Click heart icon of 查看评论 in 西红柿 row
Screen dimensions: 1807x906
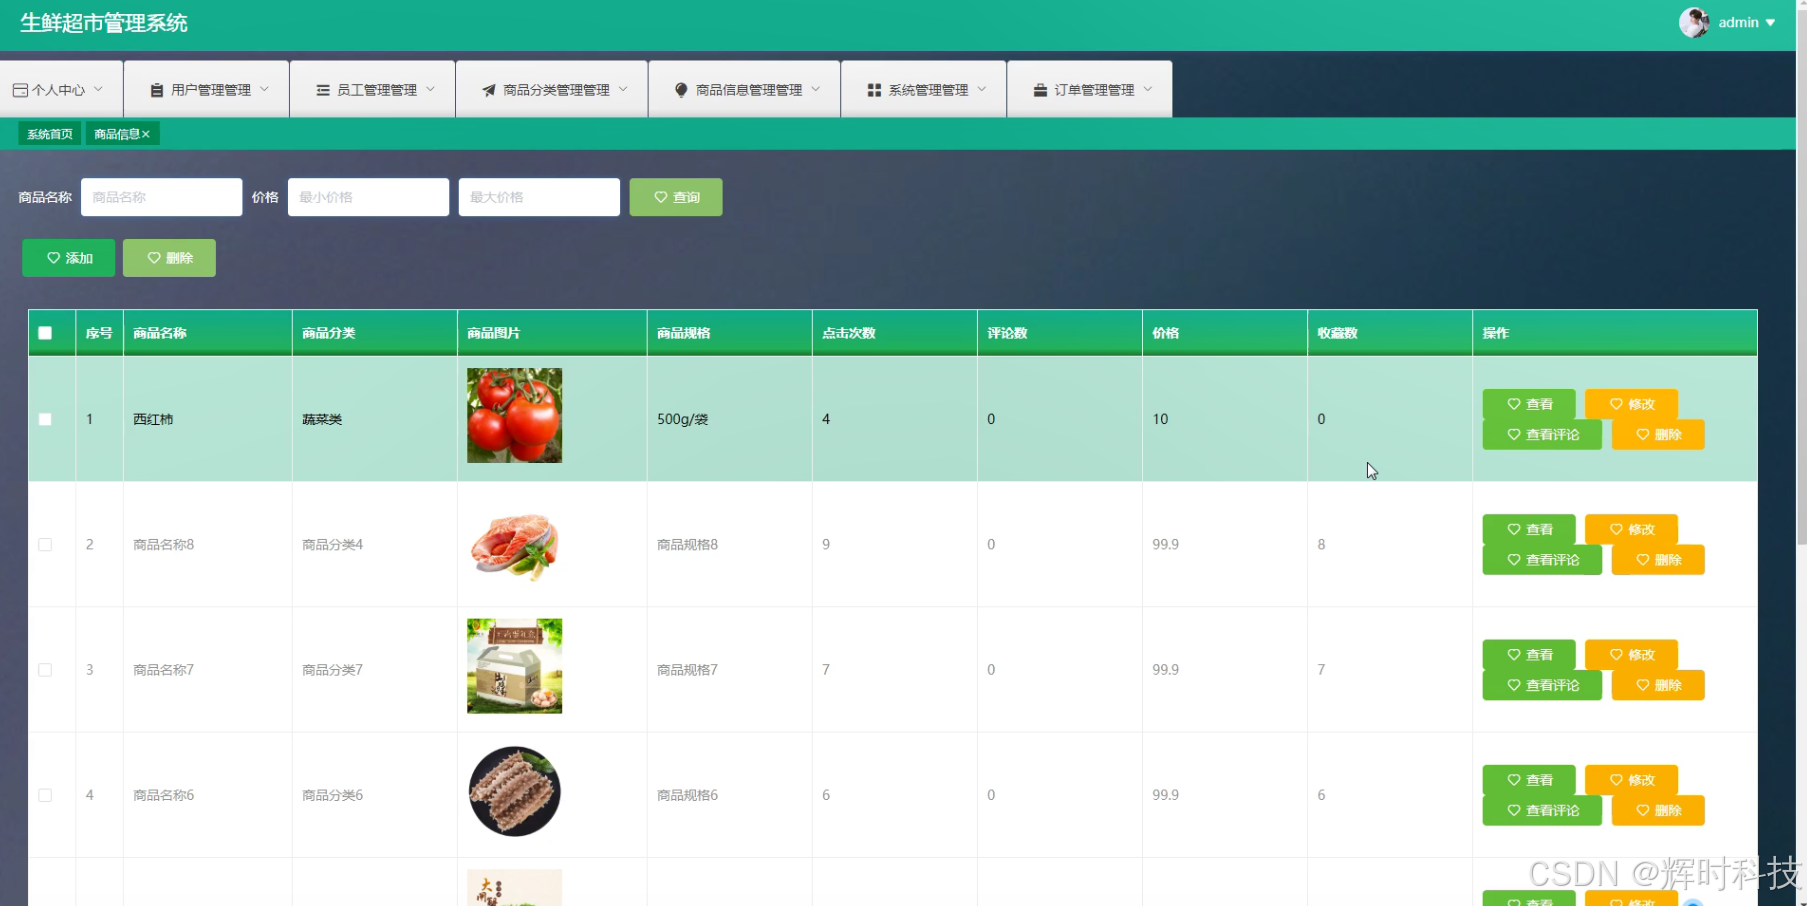click(1514, 435)
